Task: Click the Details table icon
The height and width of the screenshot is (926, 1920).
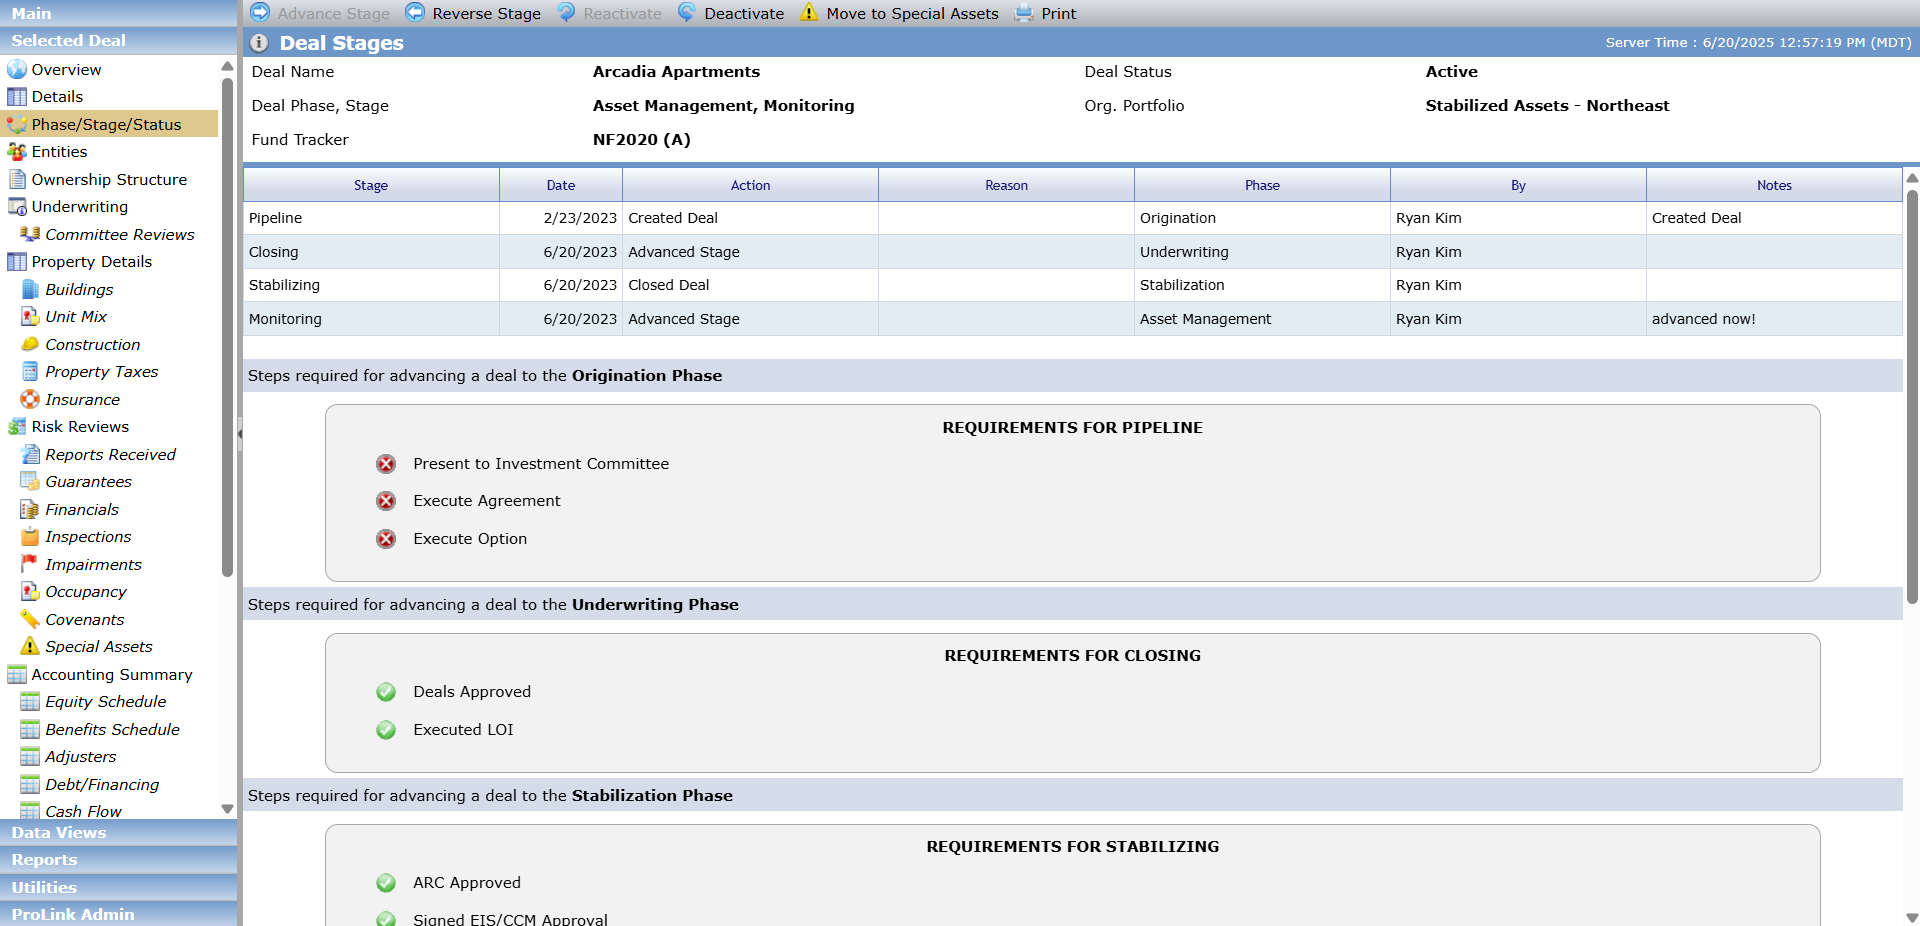Action: click(x=17, y=97)
